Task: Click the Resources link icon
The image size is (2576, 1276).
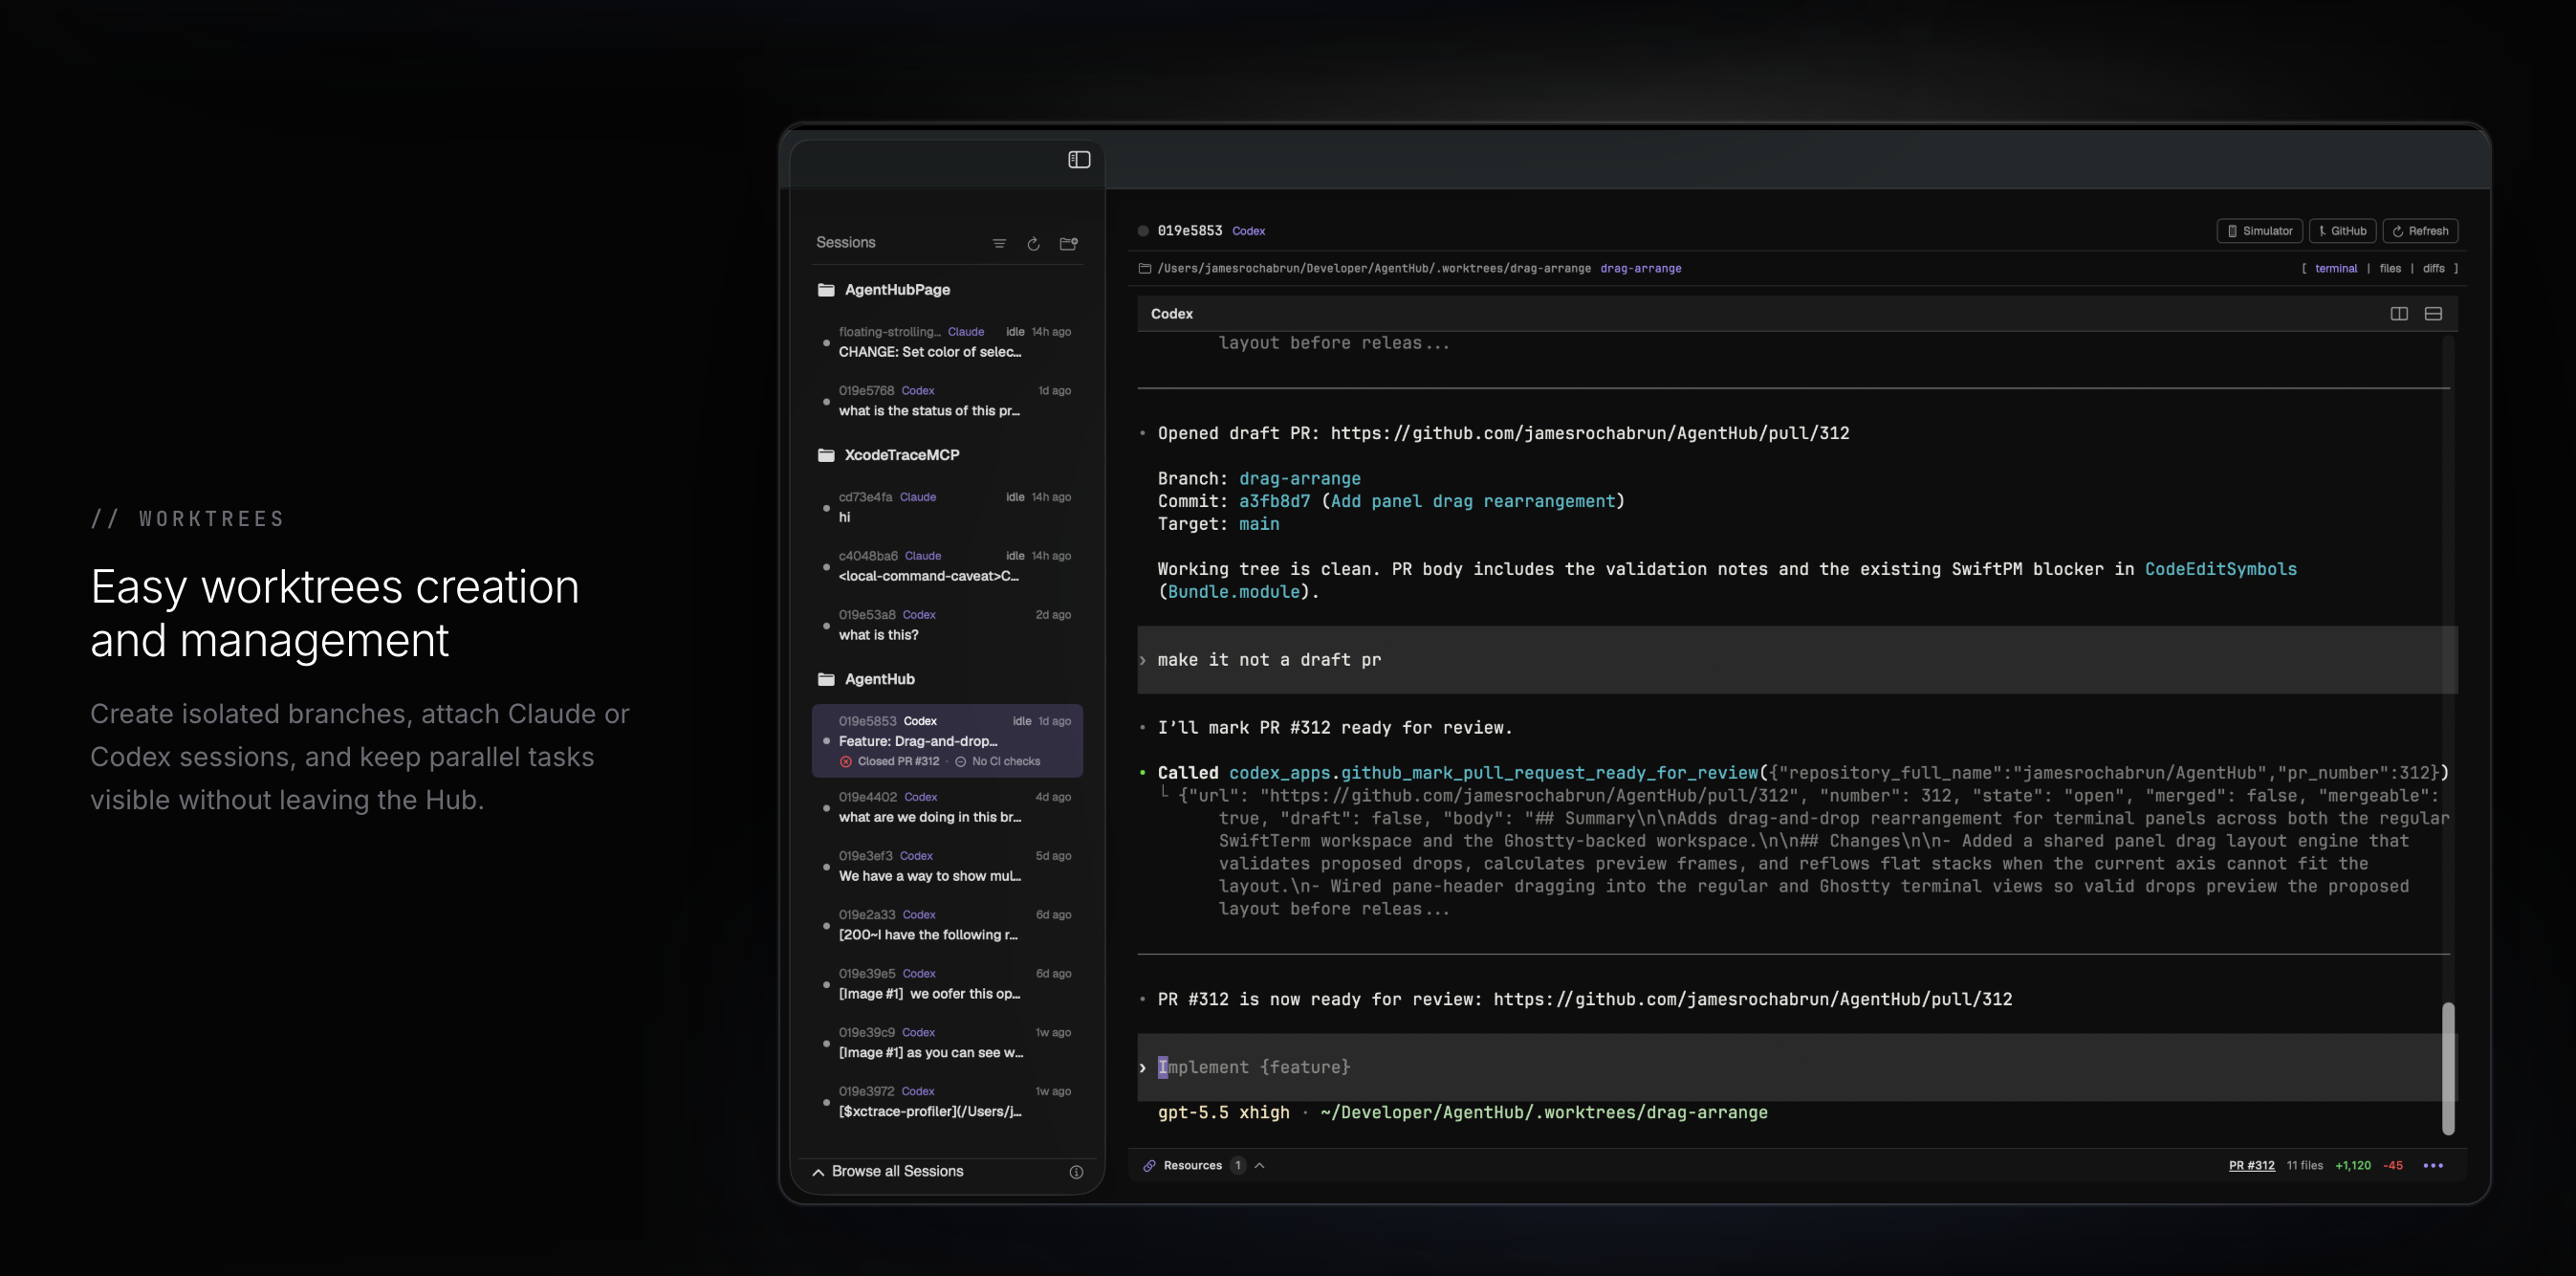Action: 1149,1165
